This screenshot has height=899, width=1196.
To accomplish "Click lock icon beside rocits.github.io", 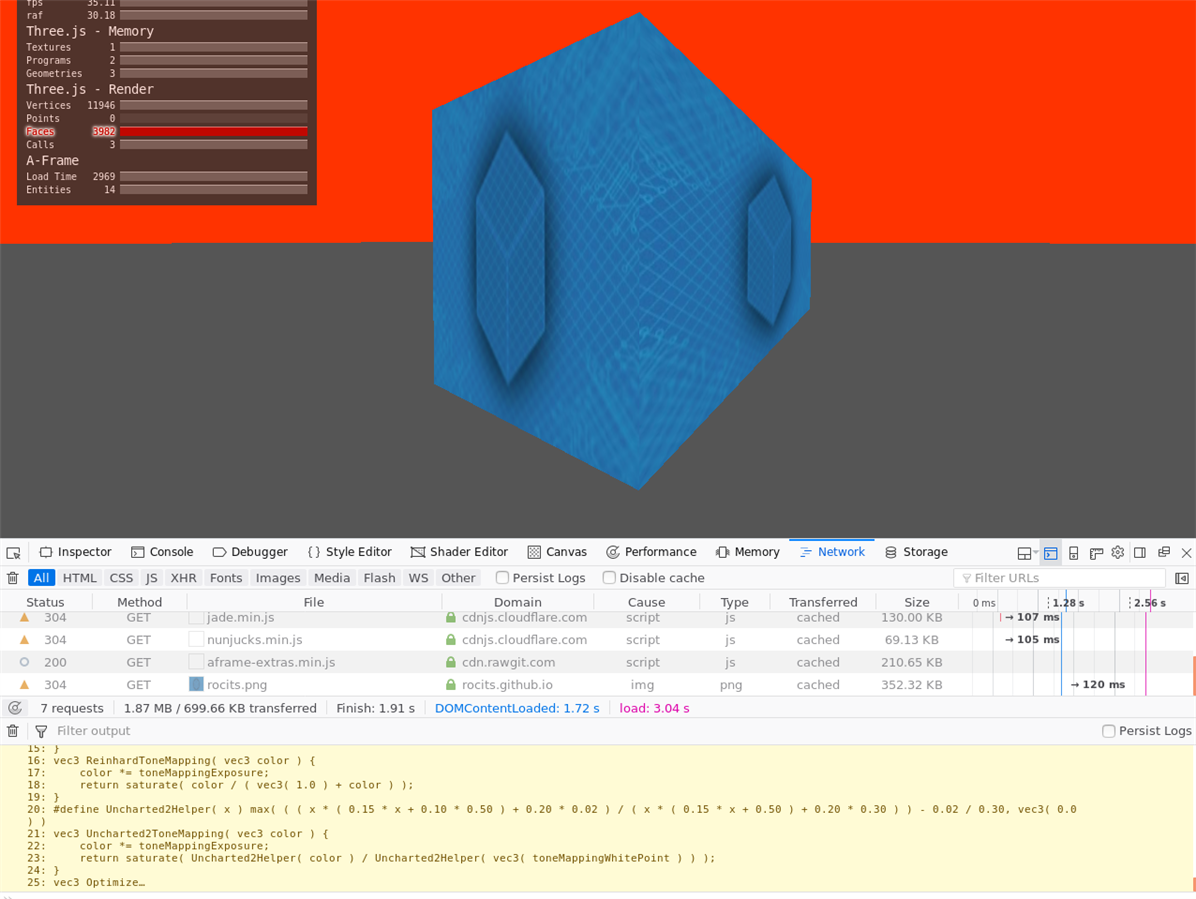I will 451,685.
